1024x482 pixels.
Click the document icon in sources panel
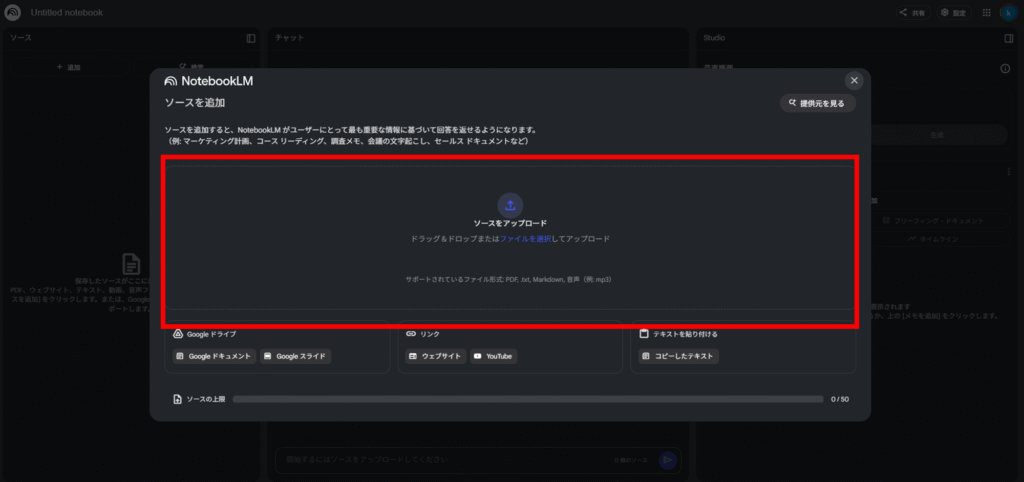click(131, 264)
